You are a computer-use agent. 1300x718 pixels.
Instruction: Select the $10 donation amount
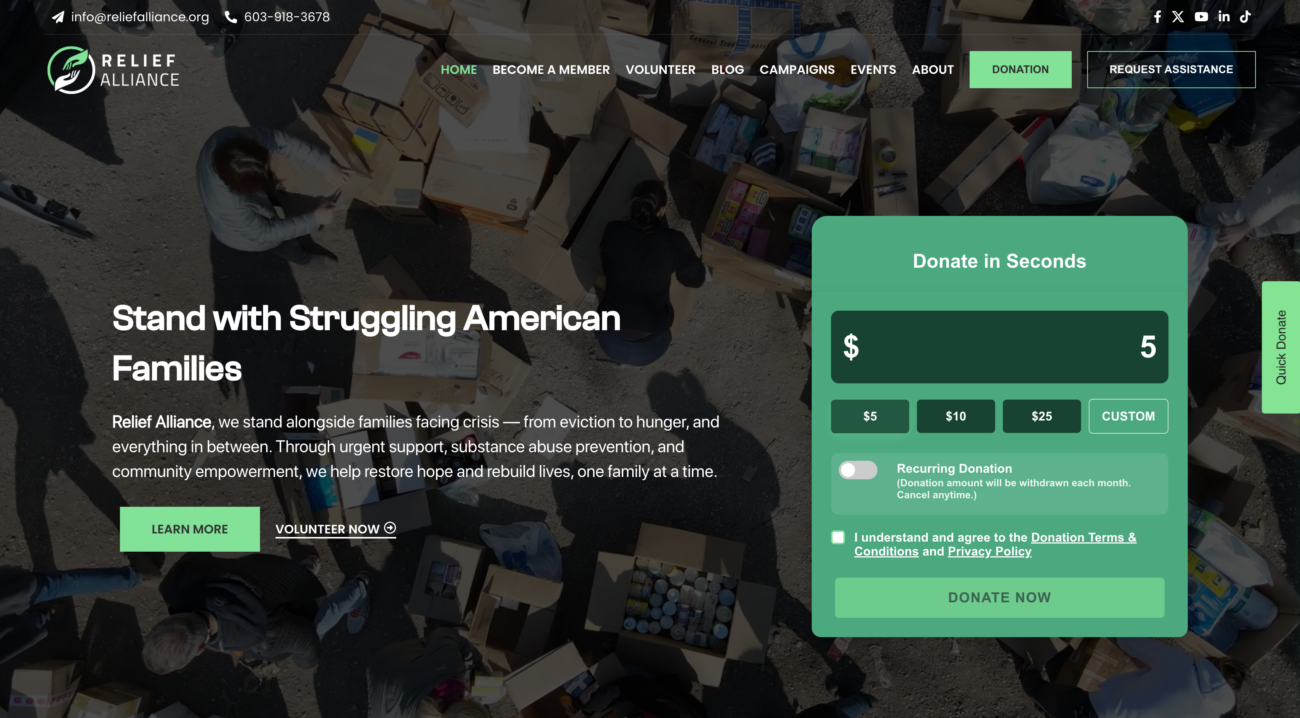coord(956,416)
